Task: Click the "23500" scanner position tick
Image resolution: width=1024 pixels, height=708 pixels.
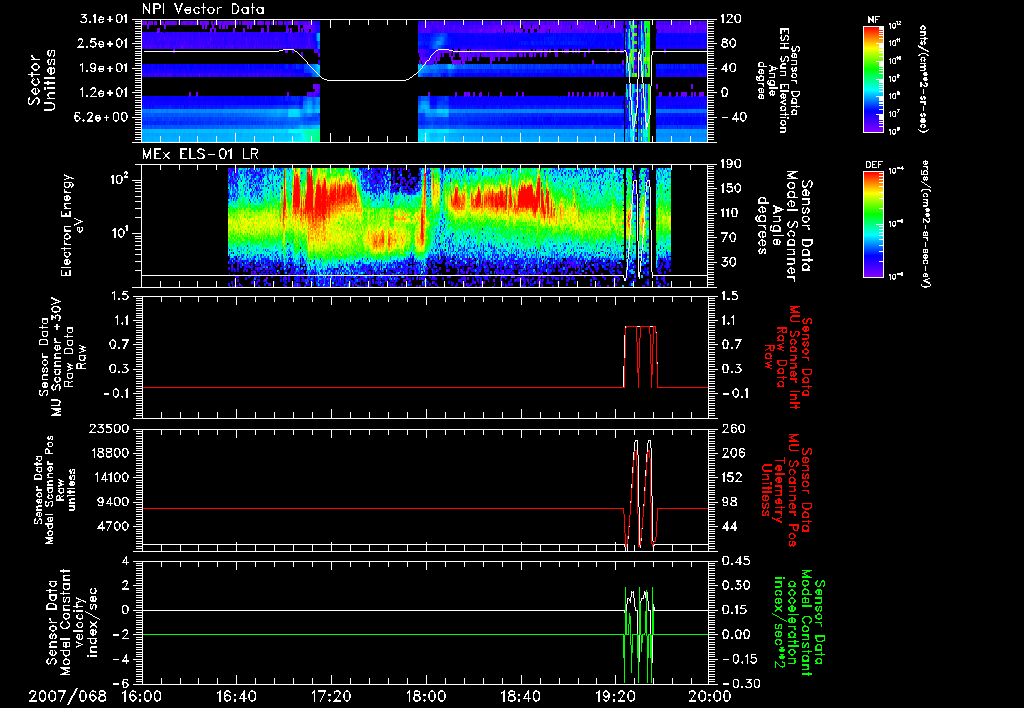Action: point(109,428)
